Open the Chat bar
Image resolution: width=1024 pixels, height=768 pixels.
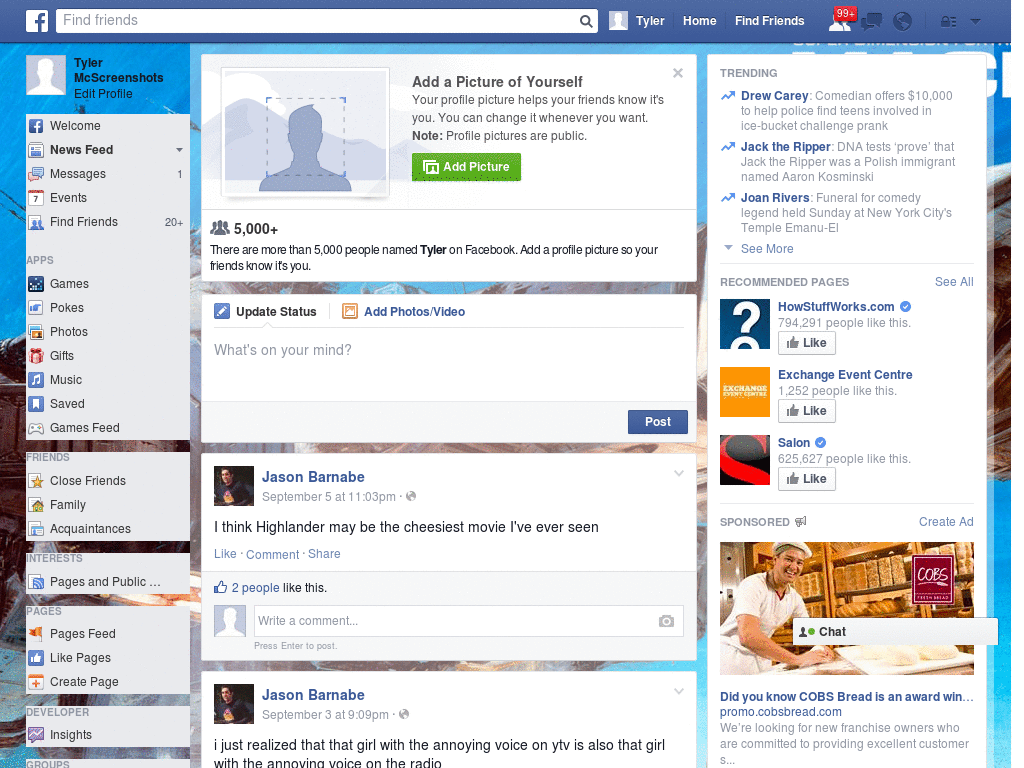click(895, 632)
